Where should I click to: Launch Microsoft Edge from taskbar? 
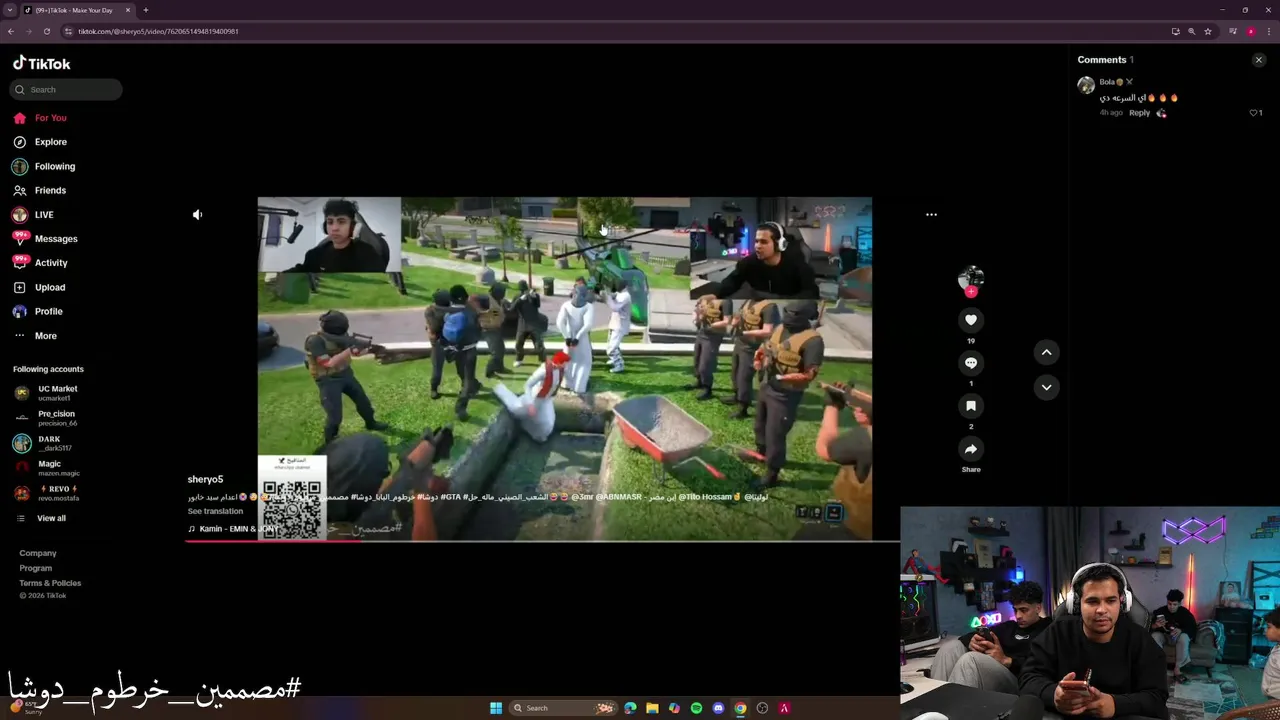click(630, 708)
